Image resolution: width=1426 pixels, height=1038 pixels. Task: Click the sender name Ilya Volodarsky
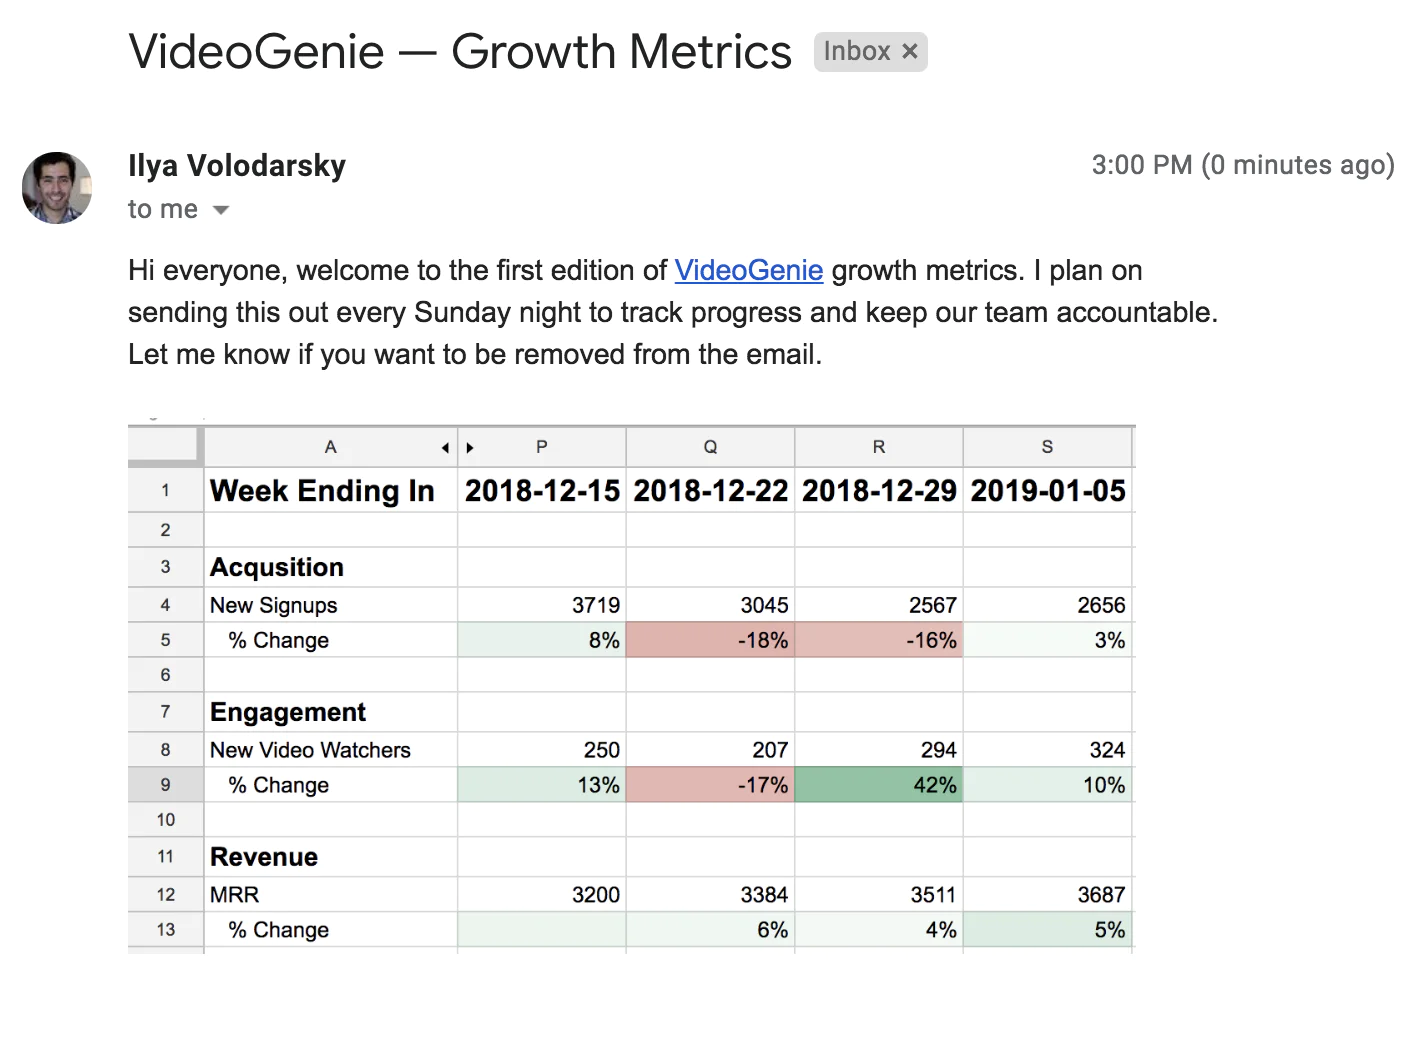click(236, 166)
